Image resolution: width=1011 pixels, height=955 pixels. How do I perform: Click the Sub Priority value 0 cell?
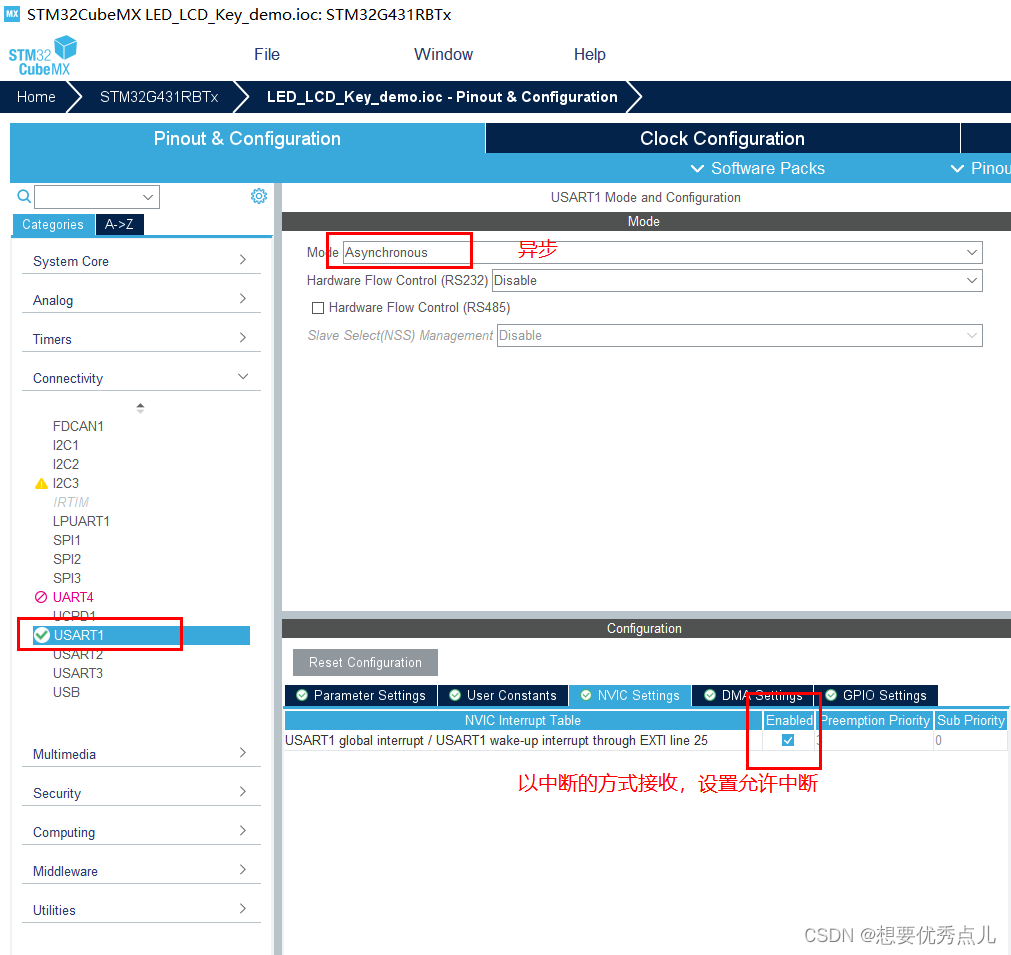[x=970, y=740]
